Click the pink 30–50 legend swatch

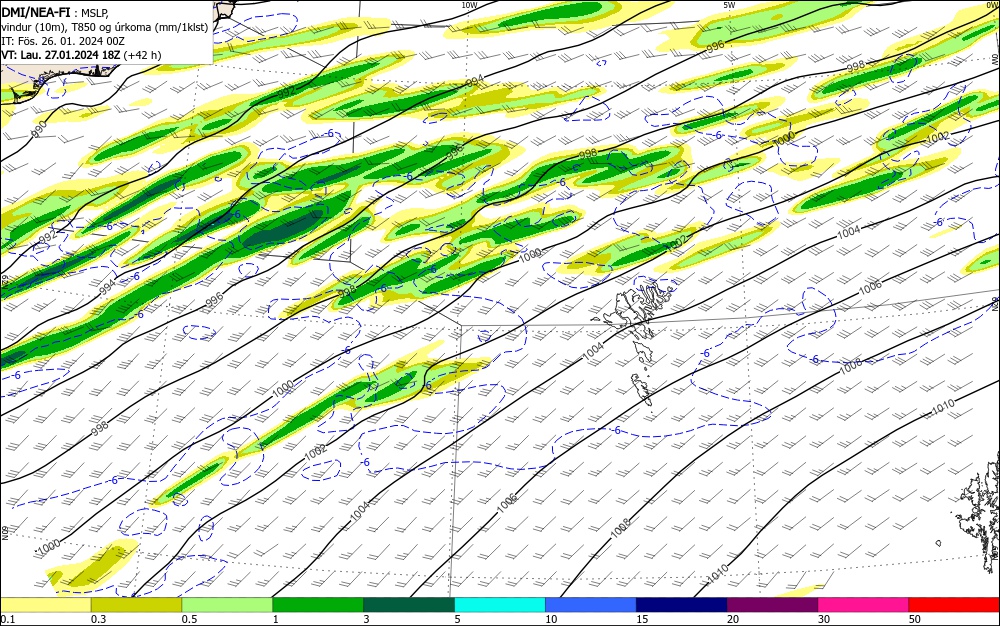click(x=864, y=605)
